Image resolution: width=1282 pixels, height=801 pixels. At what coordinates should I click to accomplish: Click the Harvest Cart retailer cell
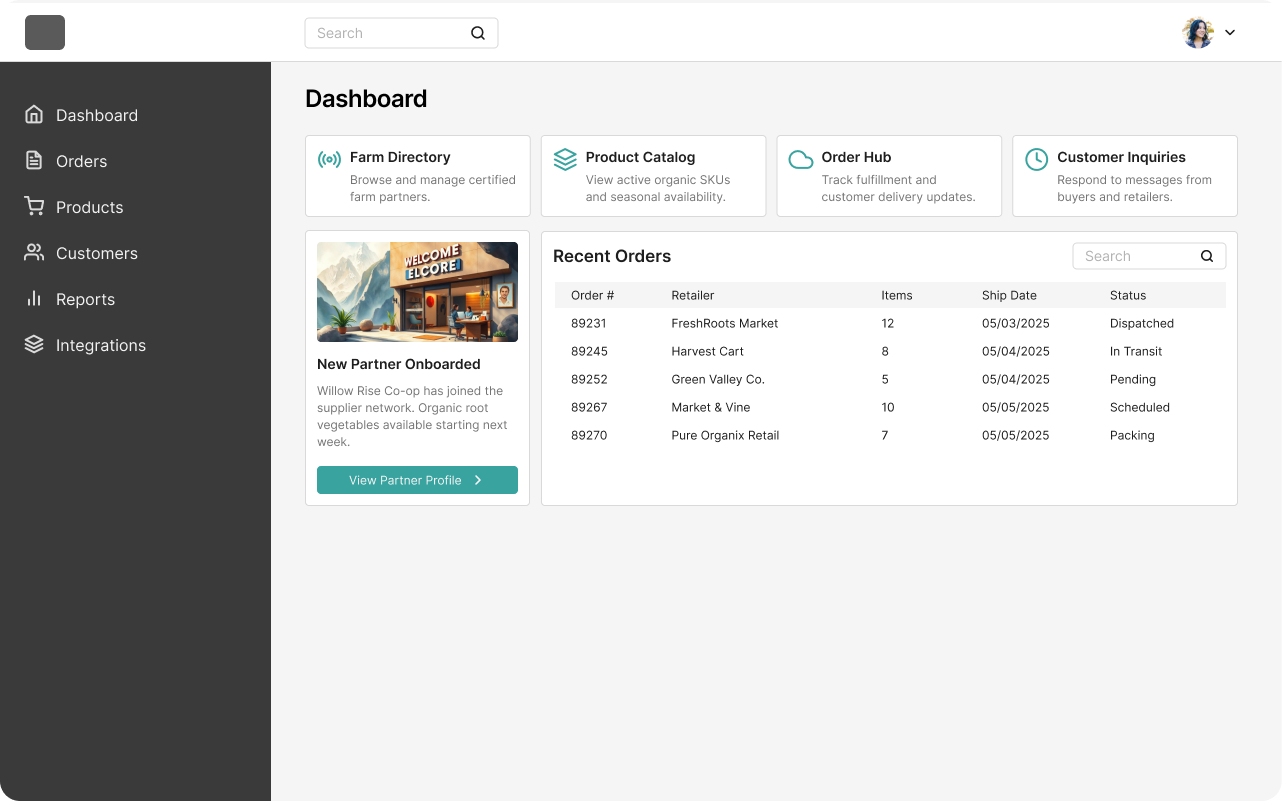[707, 351]
